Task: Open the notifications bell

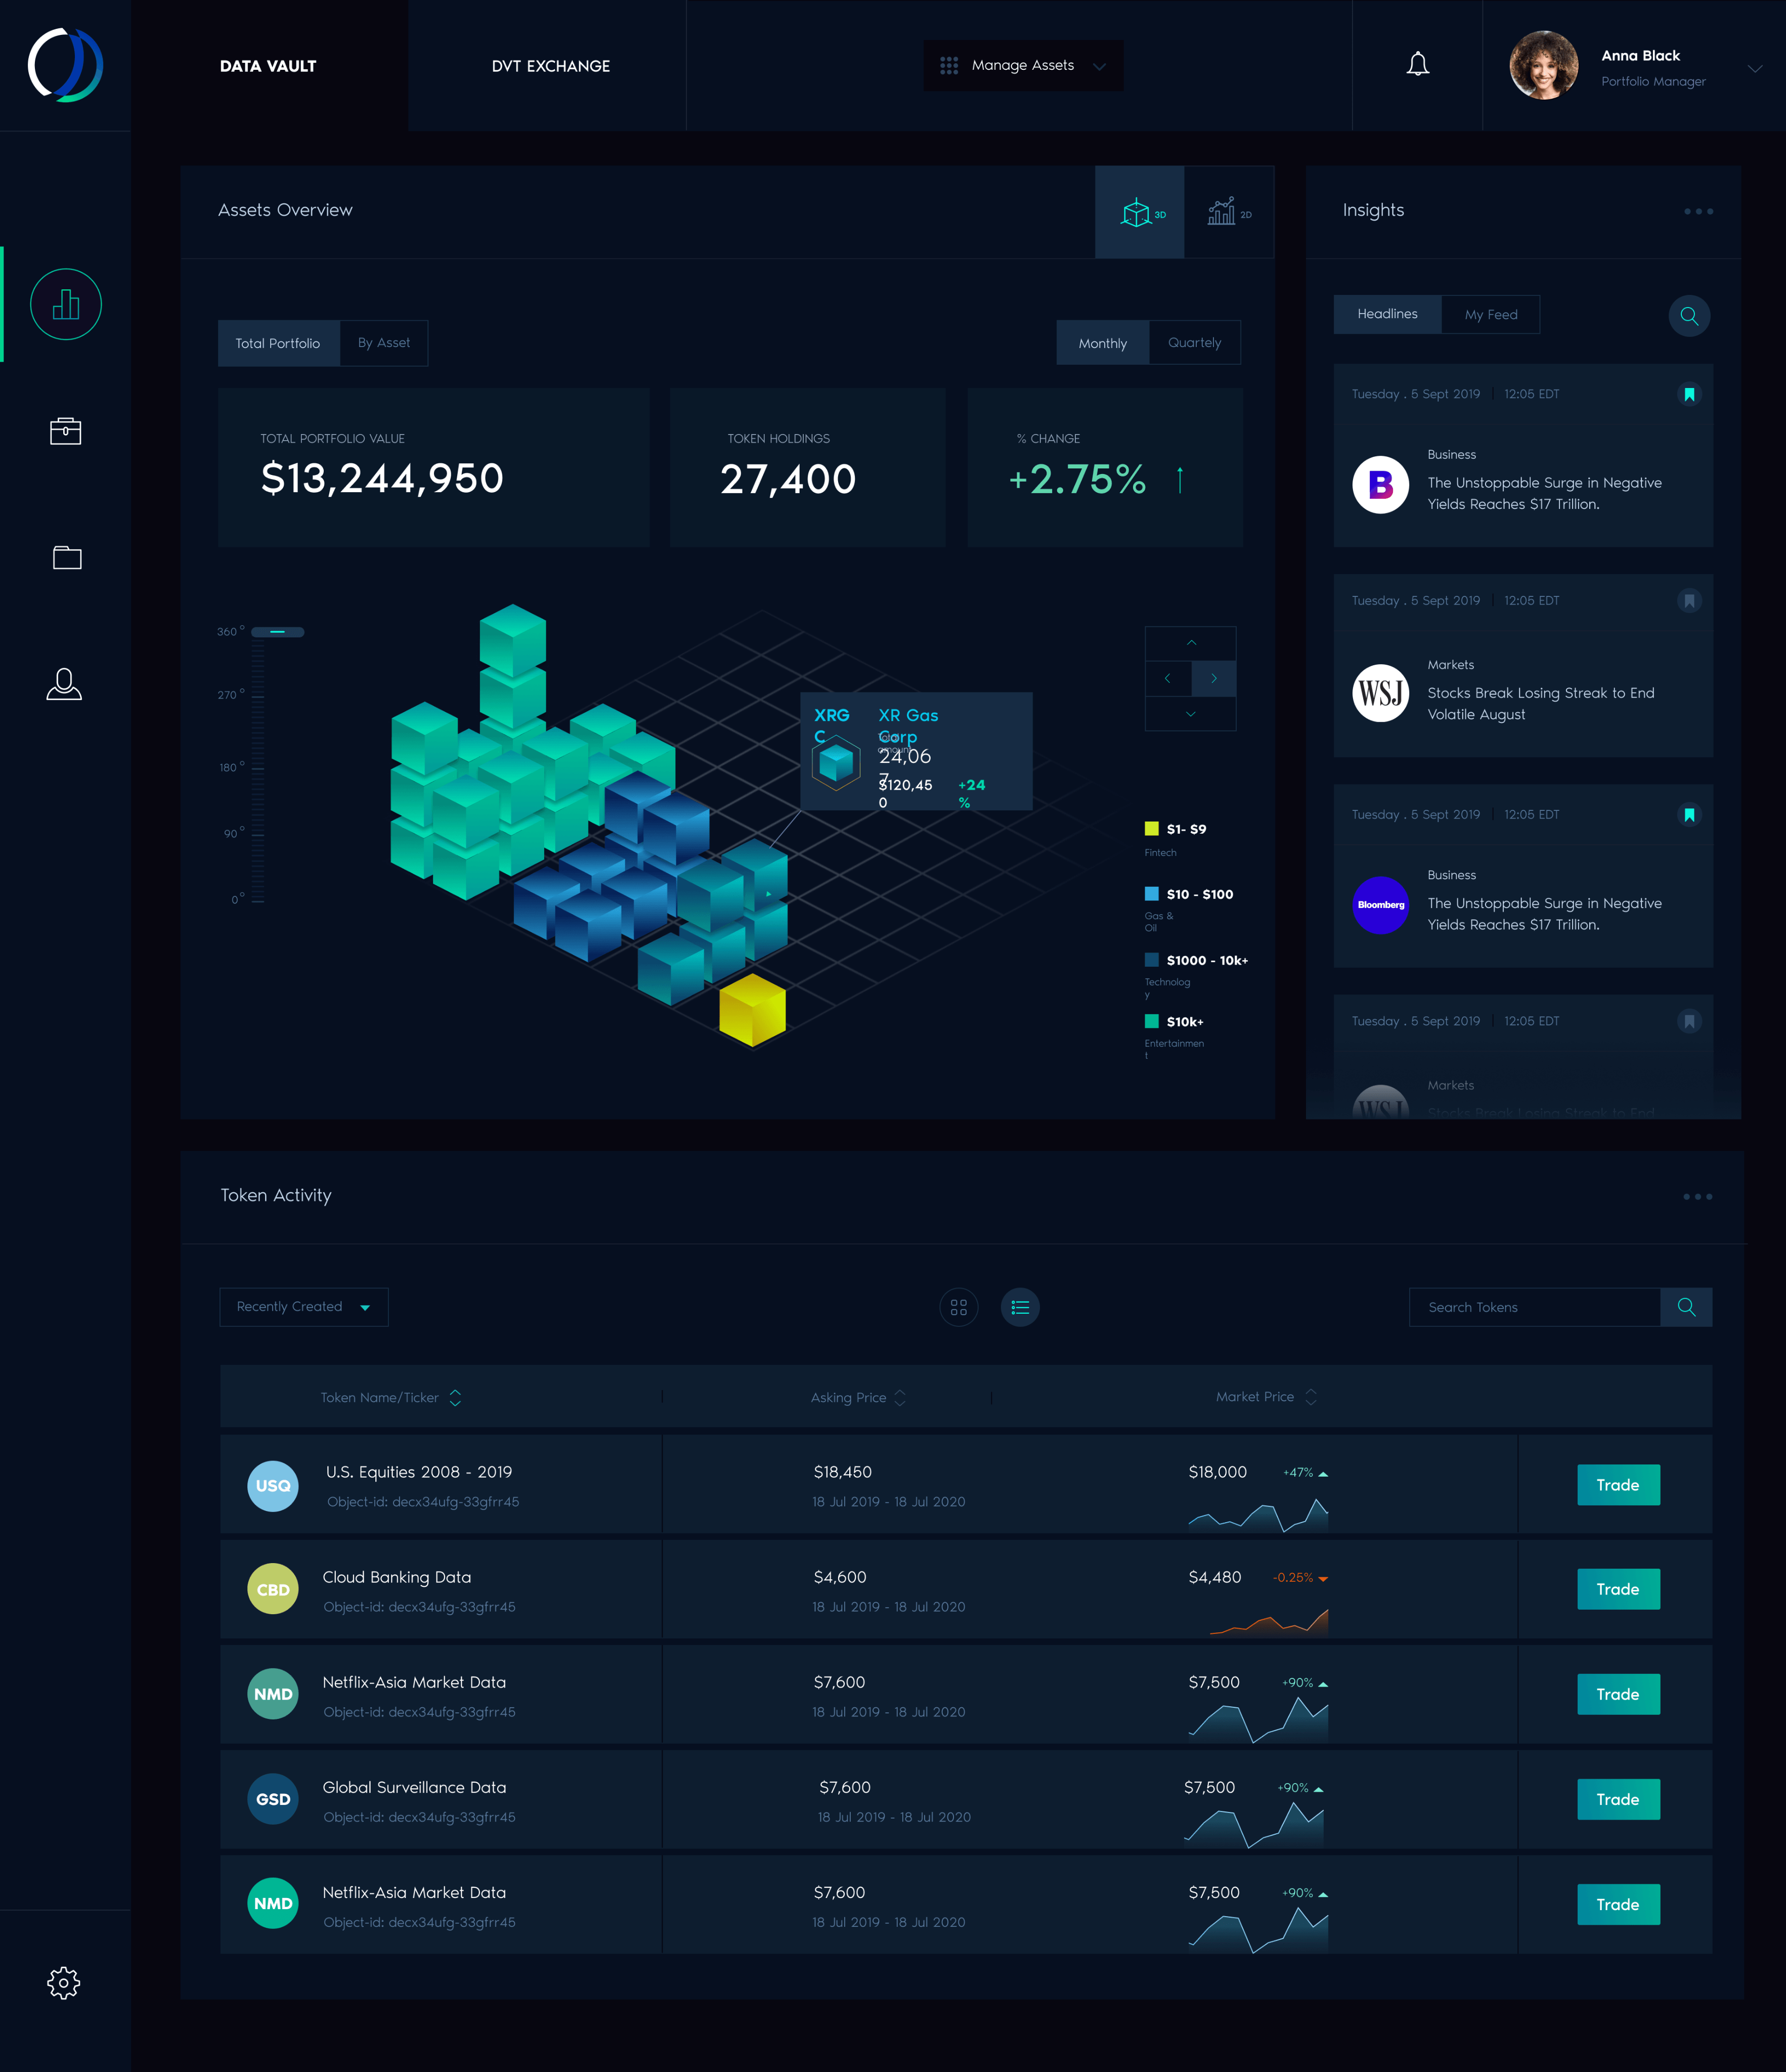Action: [x=1417, y=65]
